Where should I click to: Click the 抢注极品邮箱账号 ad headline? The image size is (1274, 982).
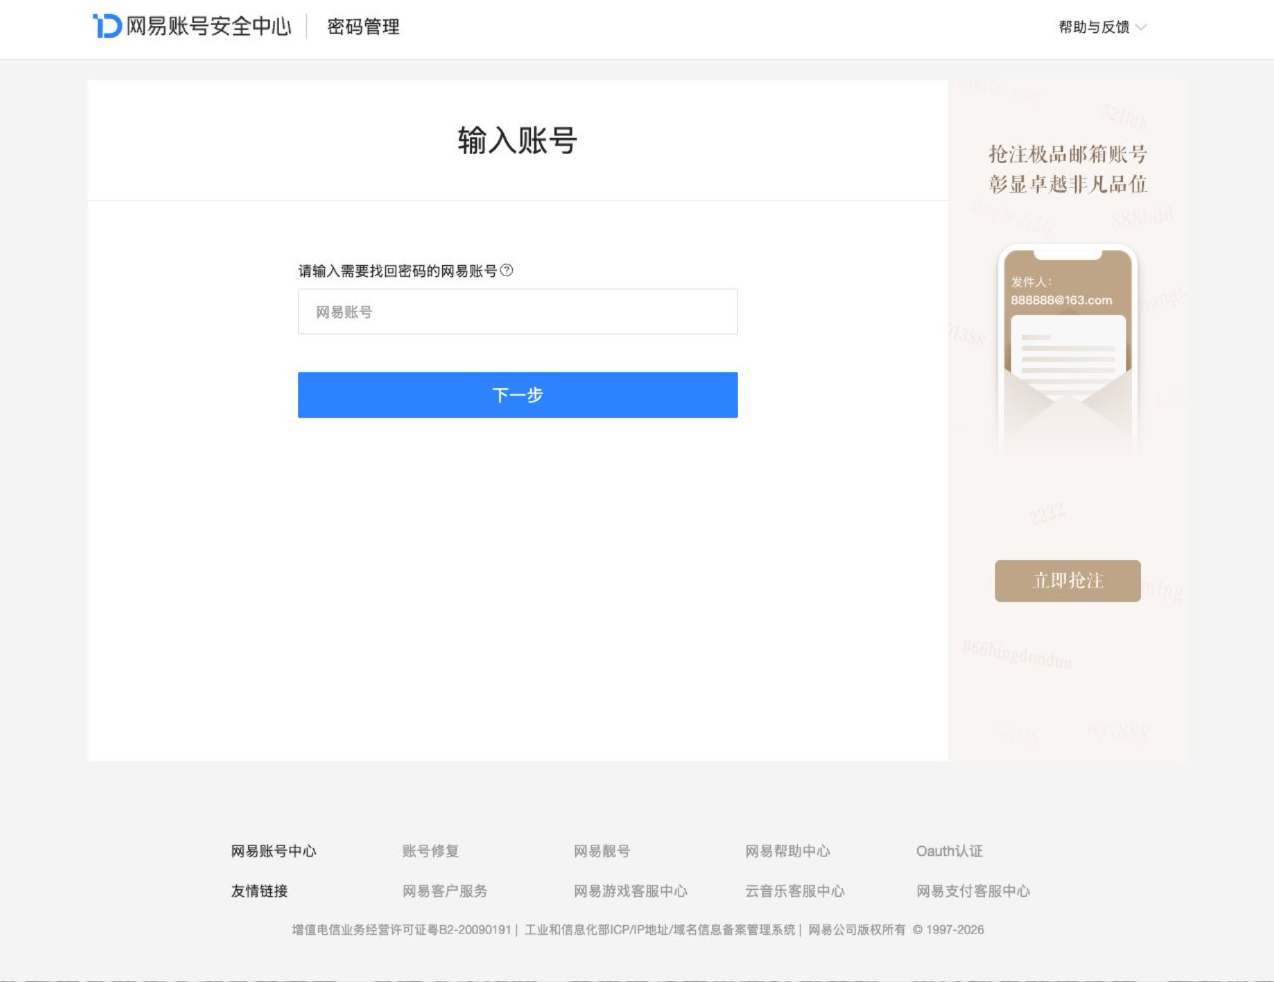(1068, 154)
